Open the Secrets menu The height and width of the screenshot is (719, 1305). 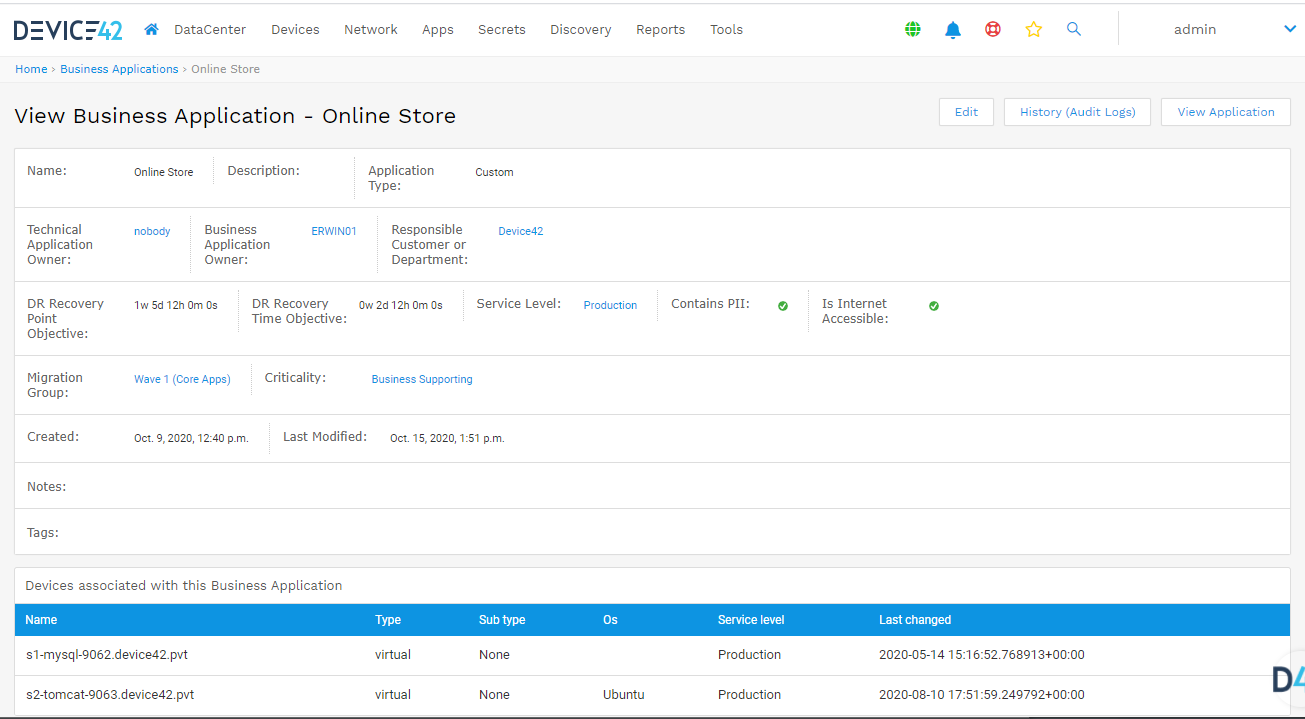click(x=502, y=30)
